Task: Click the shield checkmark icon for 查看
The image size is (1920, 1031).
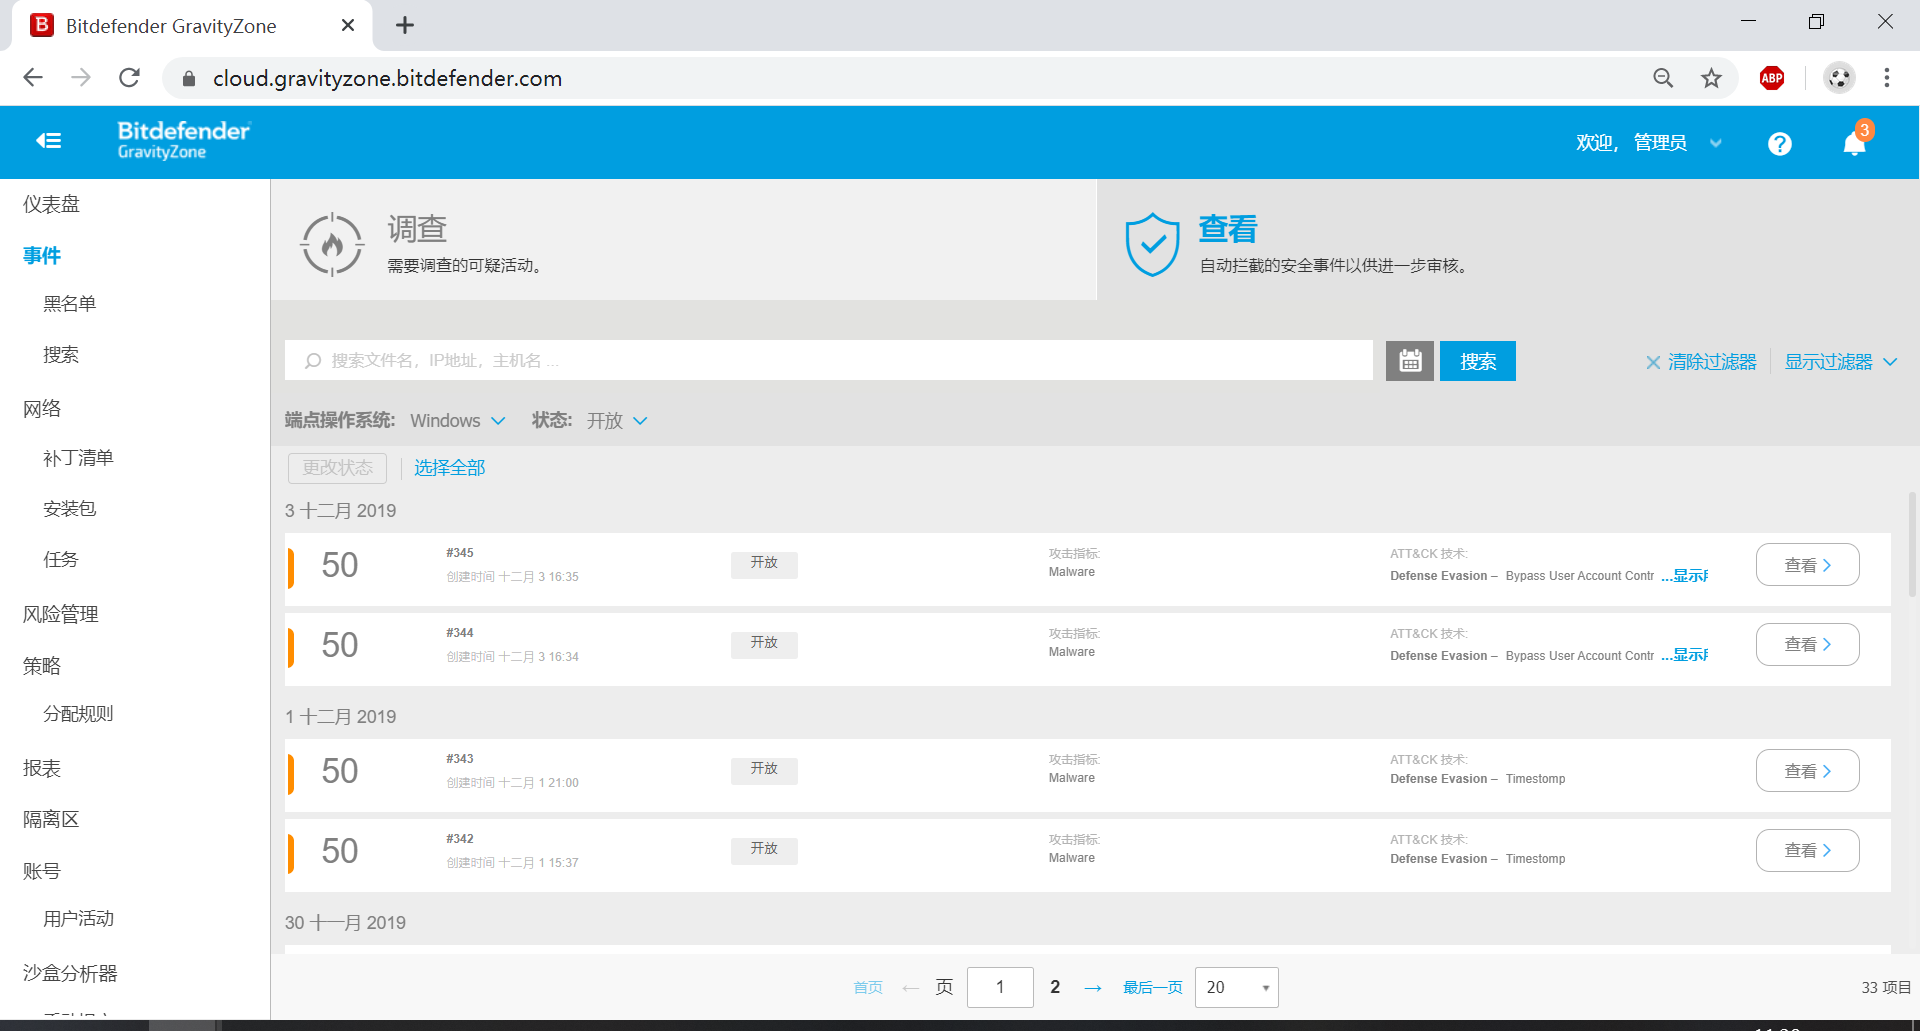Action: click(x=1152, y=244)
